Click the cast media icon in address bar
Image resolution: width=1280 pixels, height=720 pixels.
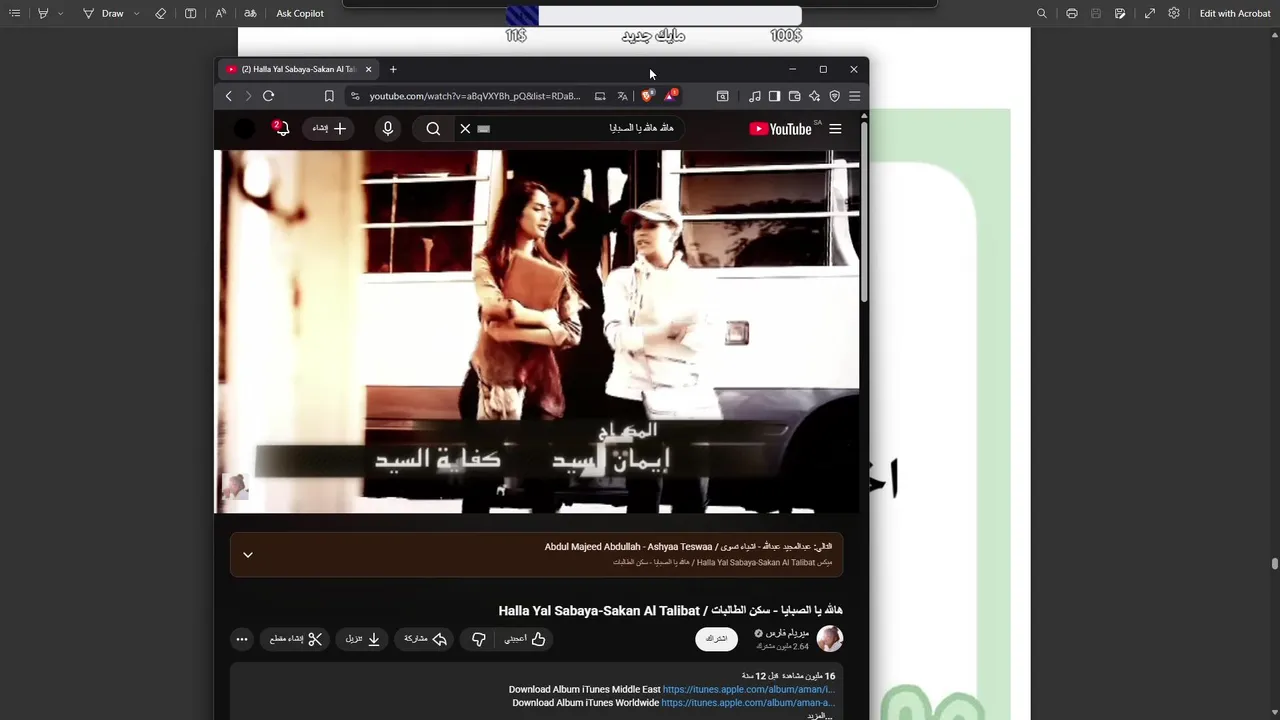click(x=600, y=96)
